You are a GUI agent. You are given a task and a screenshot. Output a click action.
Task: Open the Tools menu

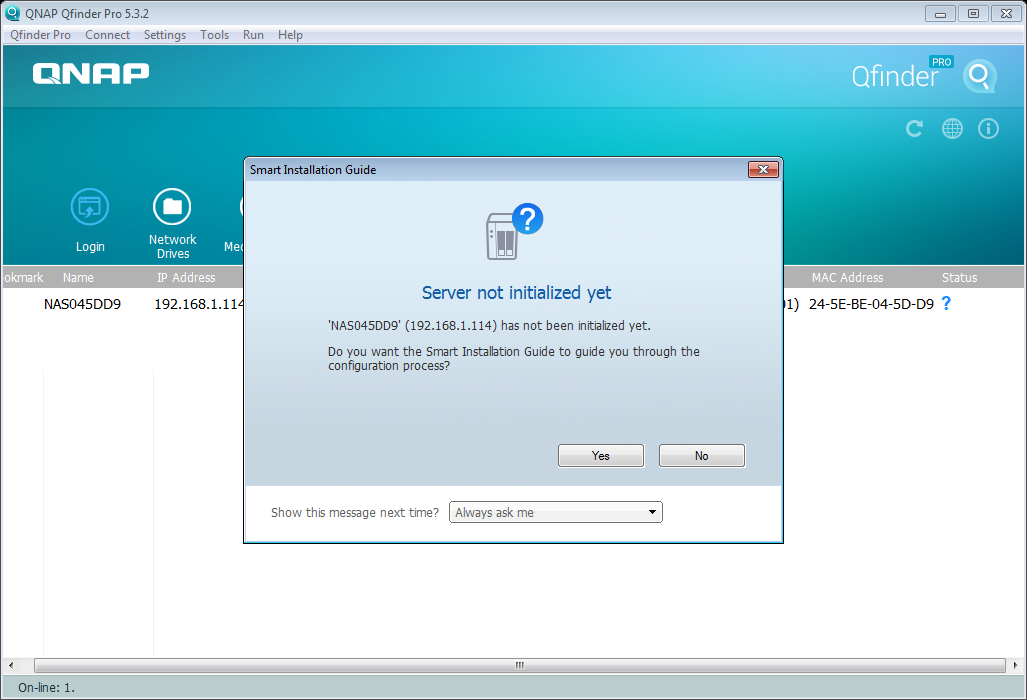(x=214, y=35)
